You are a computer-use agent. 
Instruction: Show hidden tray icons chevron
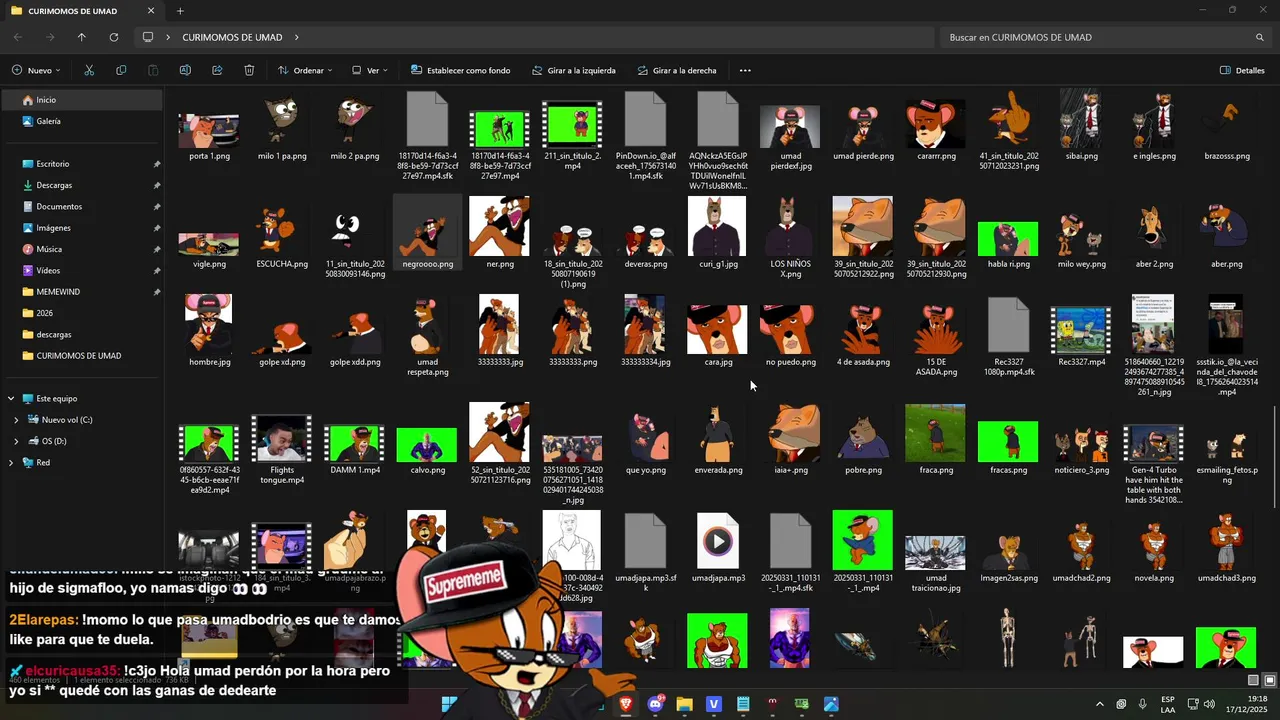[x=1100, y=704]
